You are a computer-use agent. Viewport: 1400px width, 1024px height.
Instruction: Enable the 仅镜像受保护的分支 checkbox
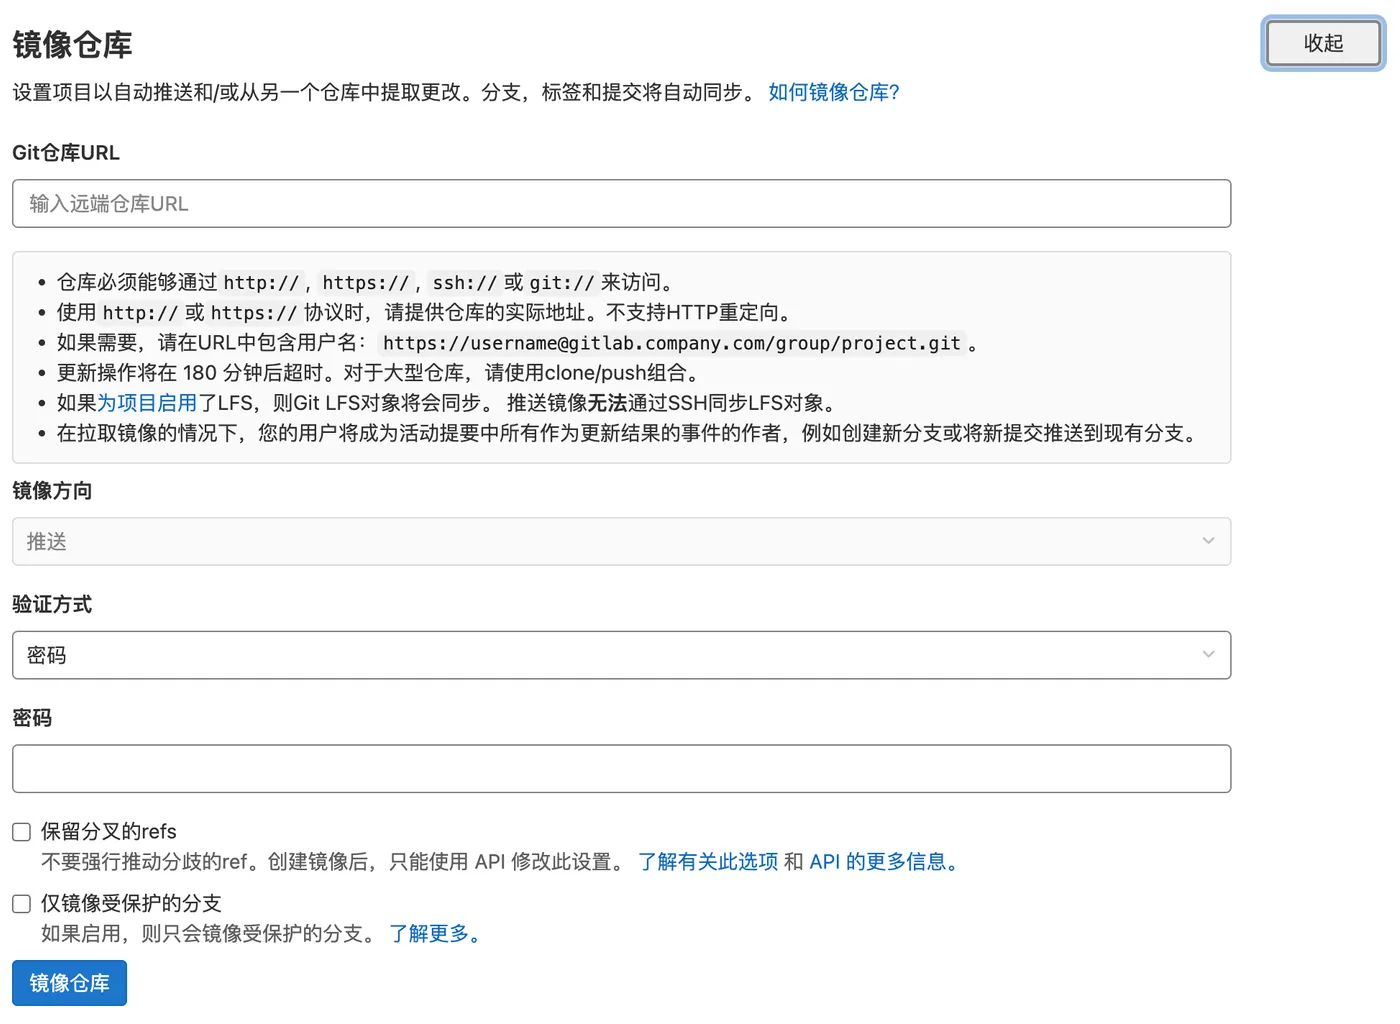(21, 903)
